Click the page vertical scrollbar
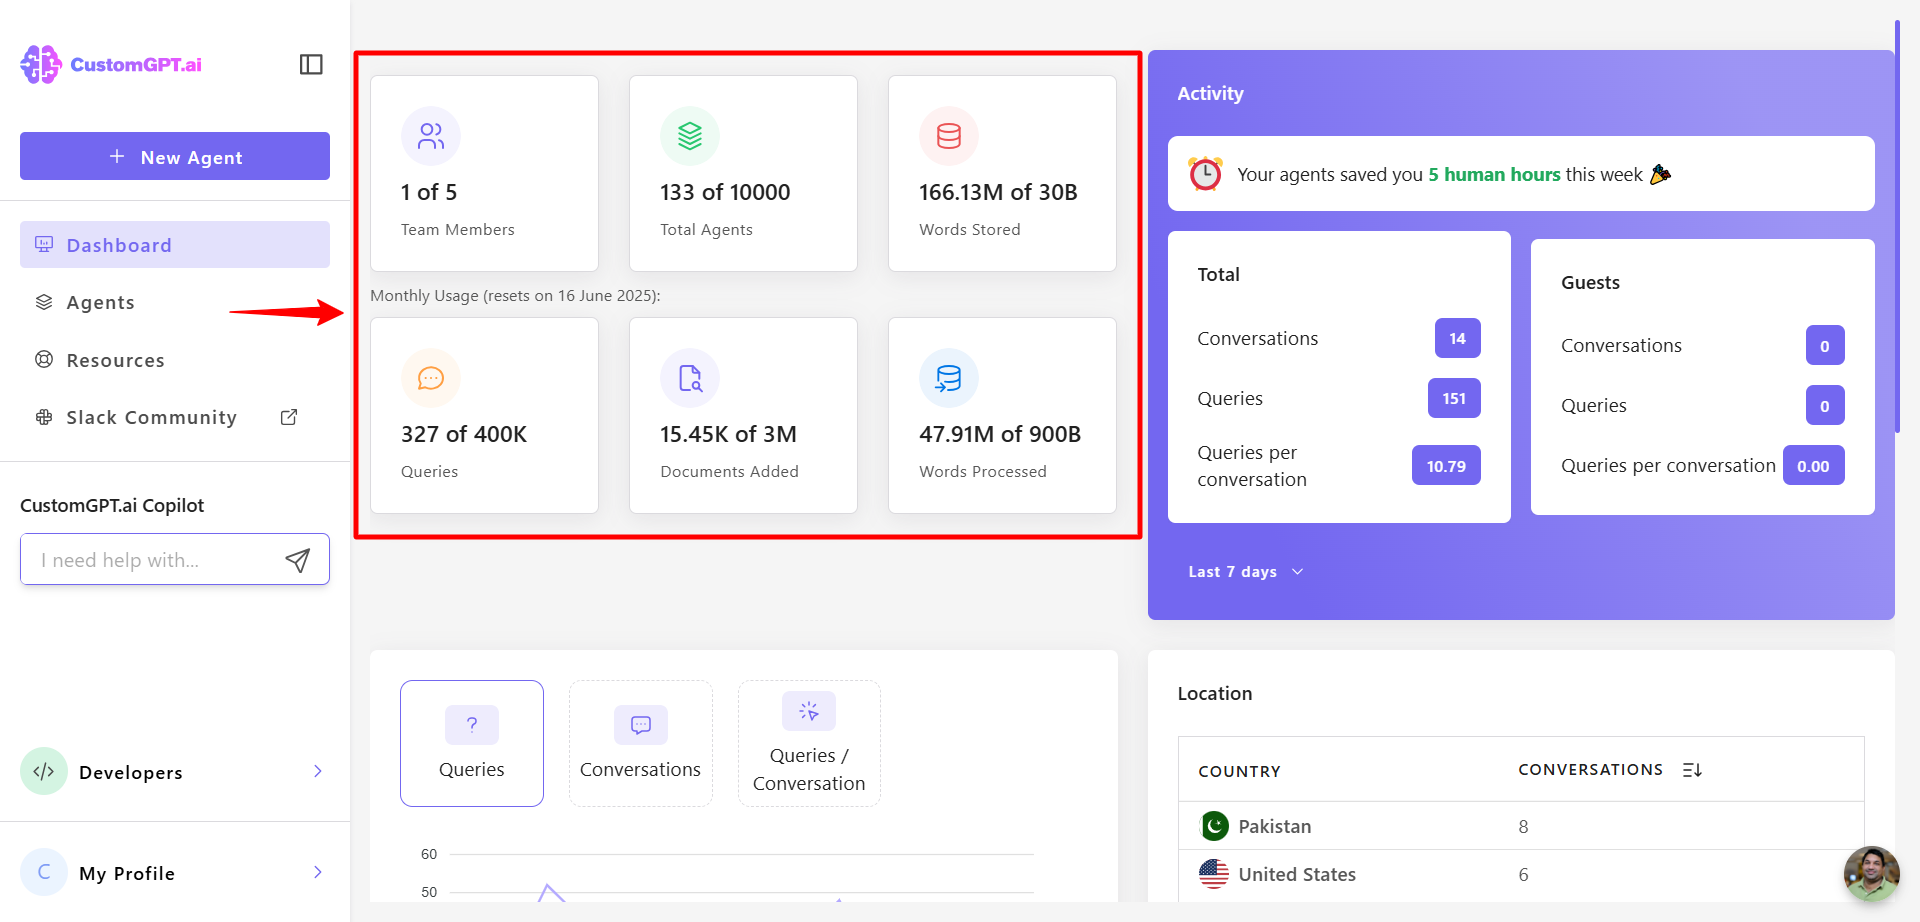The width and height of the screenshot is (1920, 922). [1897, 225]
